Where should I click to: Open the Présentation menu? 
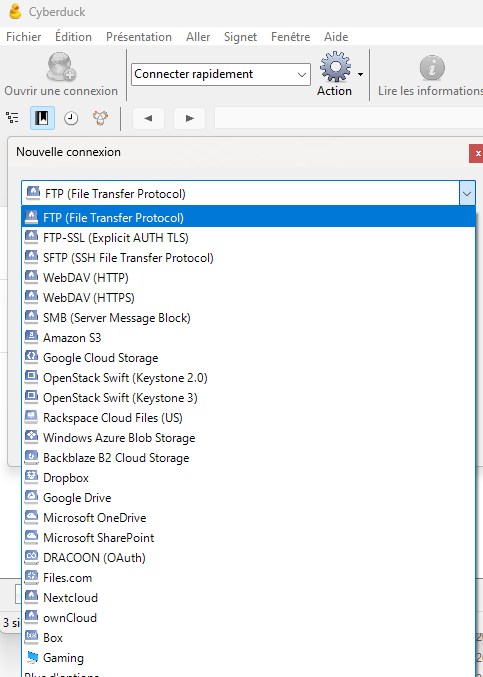pos(139,37)
